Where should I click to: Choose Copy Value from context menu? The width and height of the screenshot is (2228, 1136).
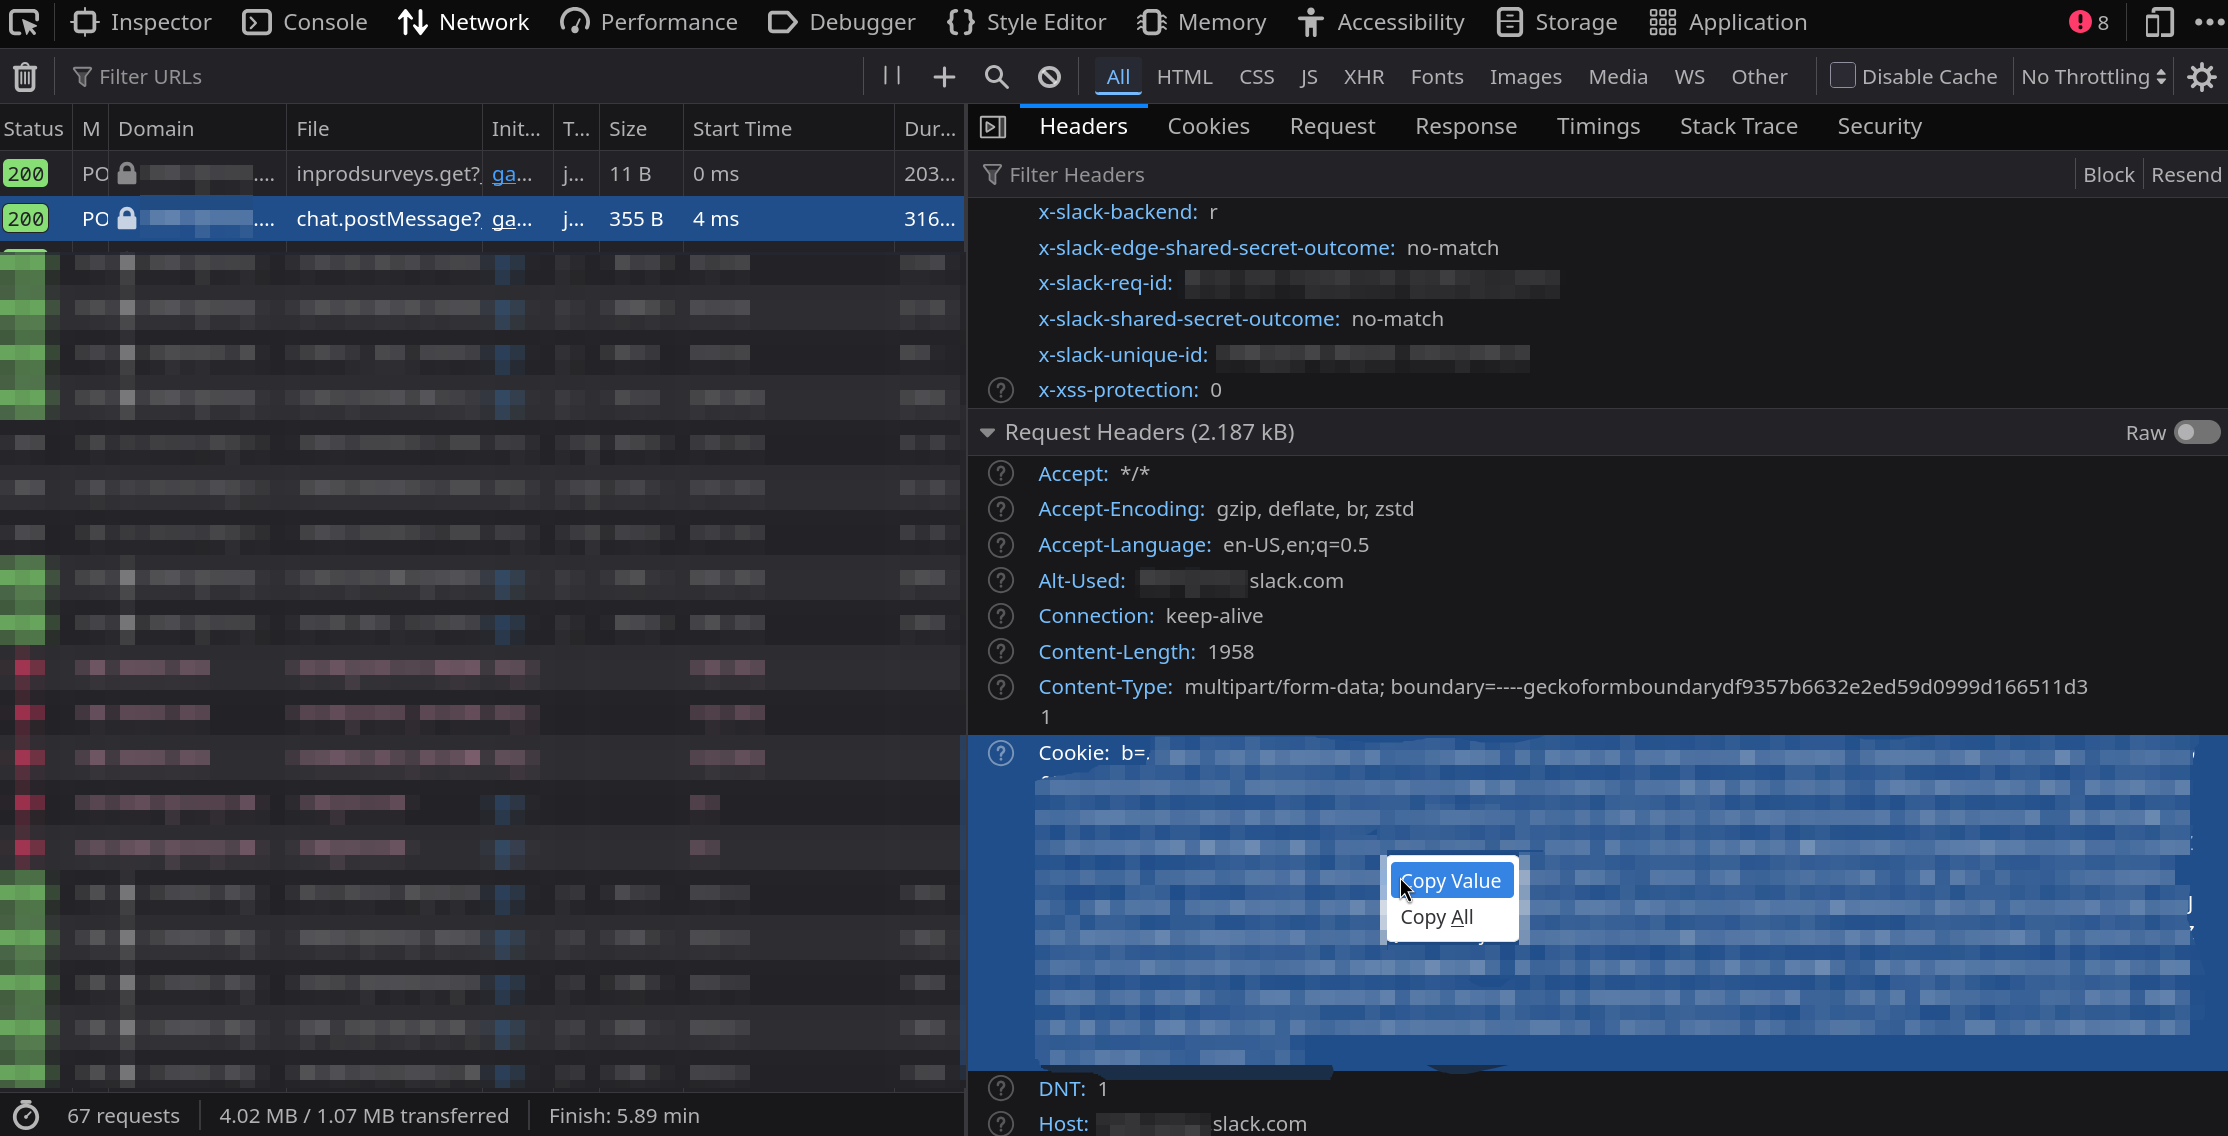click(1451, 881)
